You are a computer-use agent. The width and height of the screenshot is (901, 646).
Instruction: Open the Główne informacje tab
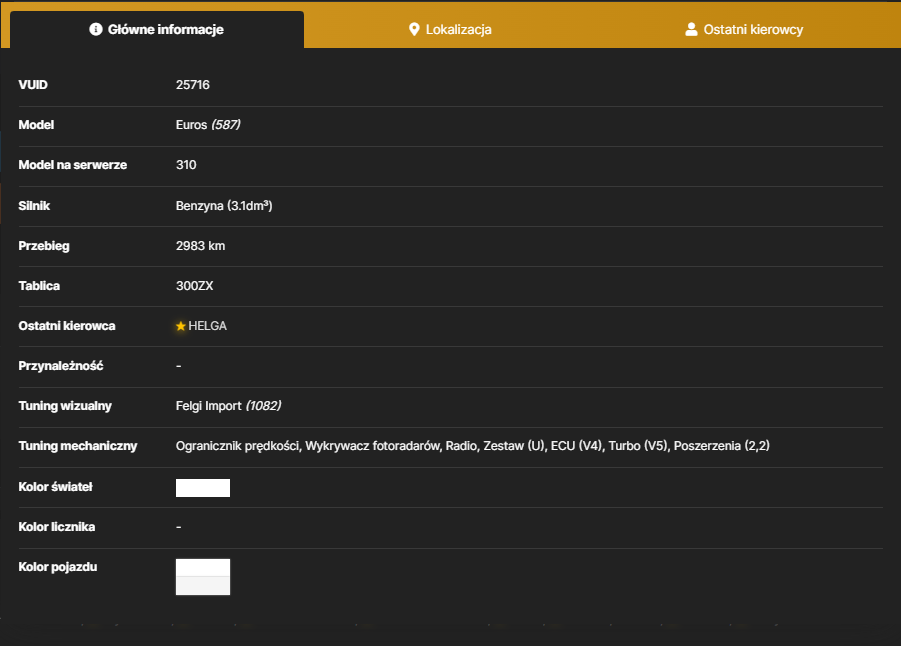coord(157,29)
